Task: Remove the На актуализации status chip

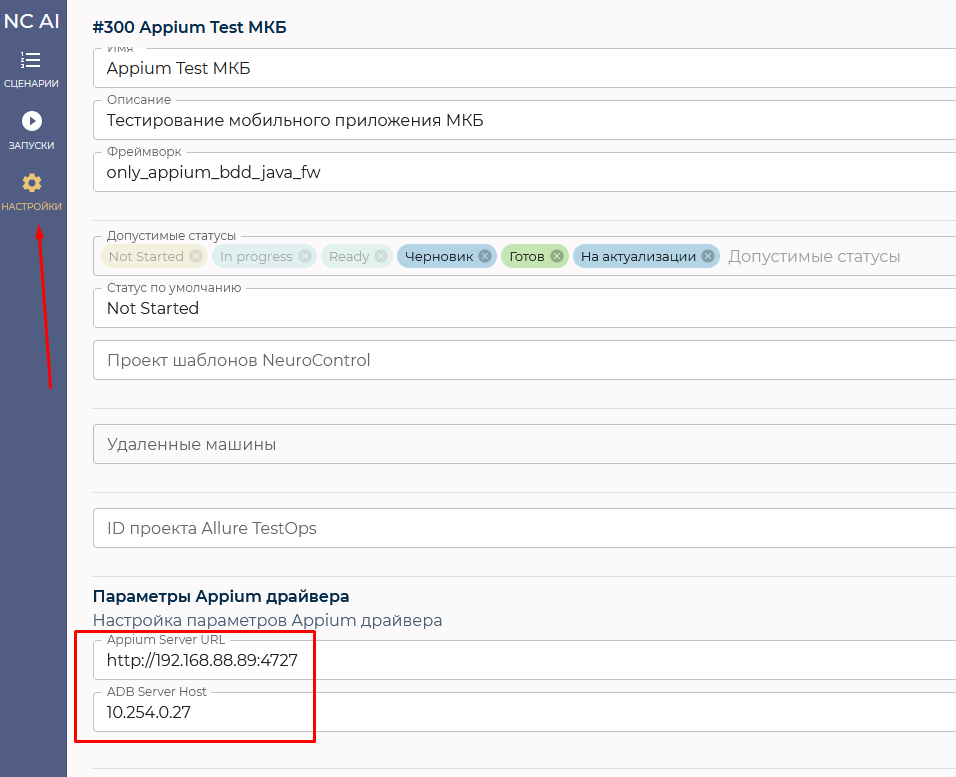Action: click(708, 256)
